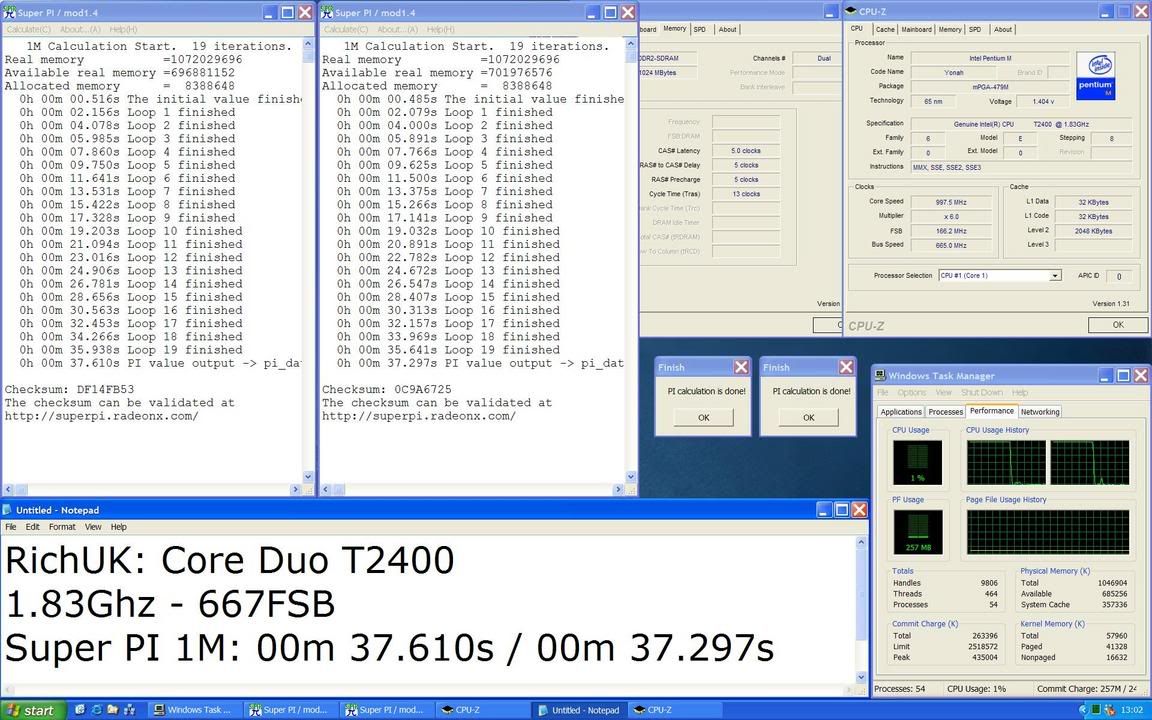Click the network computers icon in quick launch
This screenshot has height=720, width=1152.
(128, 710)
